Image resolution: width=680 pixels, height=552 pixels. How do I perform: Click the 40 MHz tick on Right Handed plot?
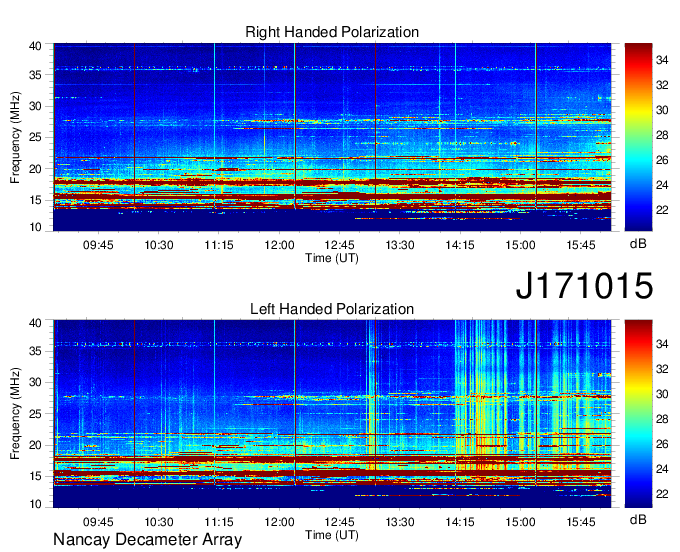(36, 46)
